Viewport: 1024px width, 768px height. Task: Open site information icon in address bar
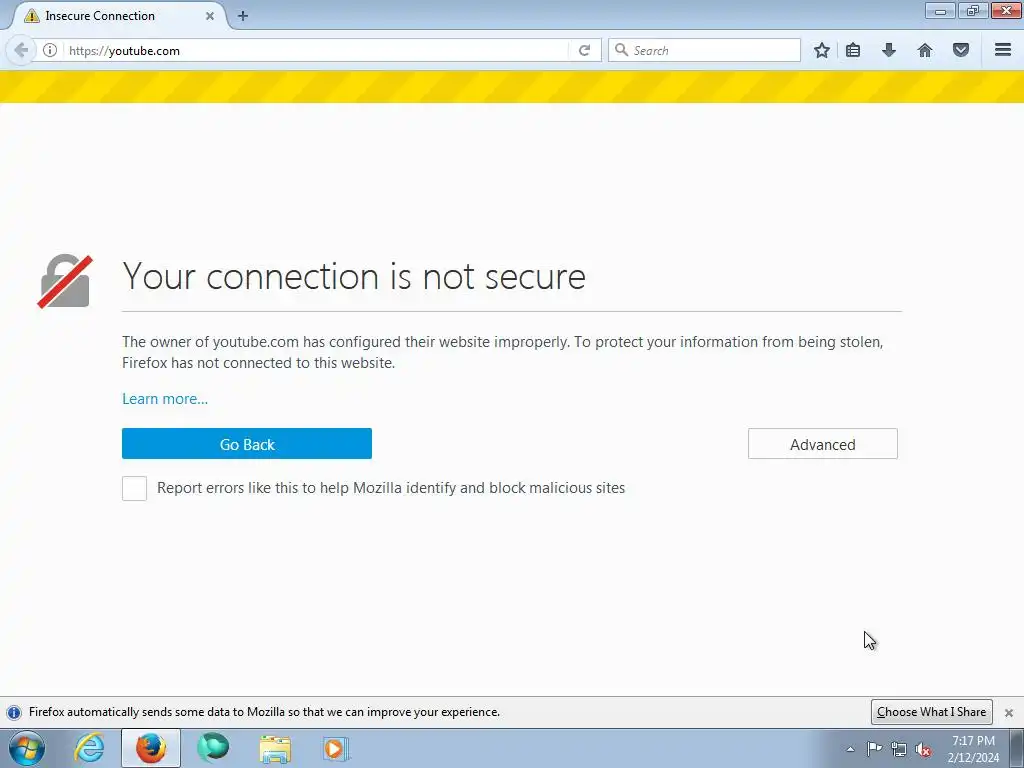click(x=50, y=50)
